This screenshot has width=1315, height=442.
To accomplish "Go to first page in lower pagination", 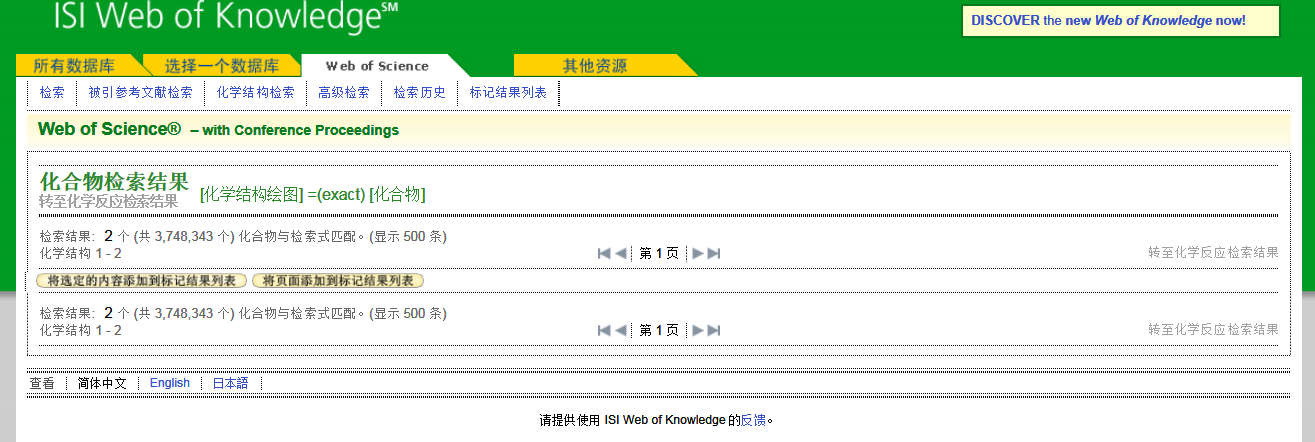I will [604, 330].
